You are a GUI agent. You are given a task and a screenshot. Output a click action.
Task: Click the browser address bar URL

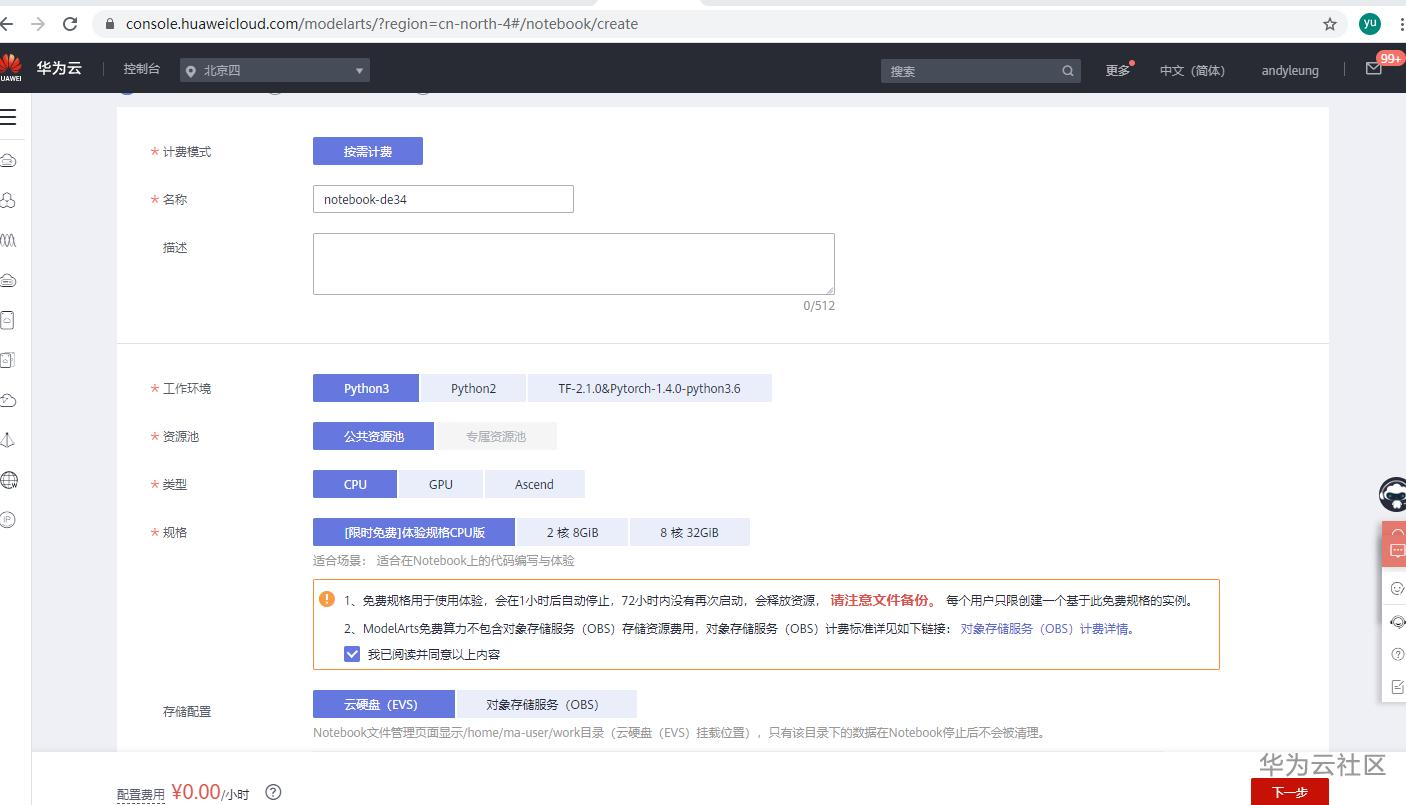click(382, 24)
